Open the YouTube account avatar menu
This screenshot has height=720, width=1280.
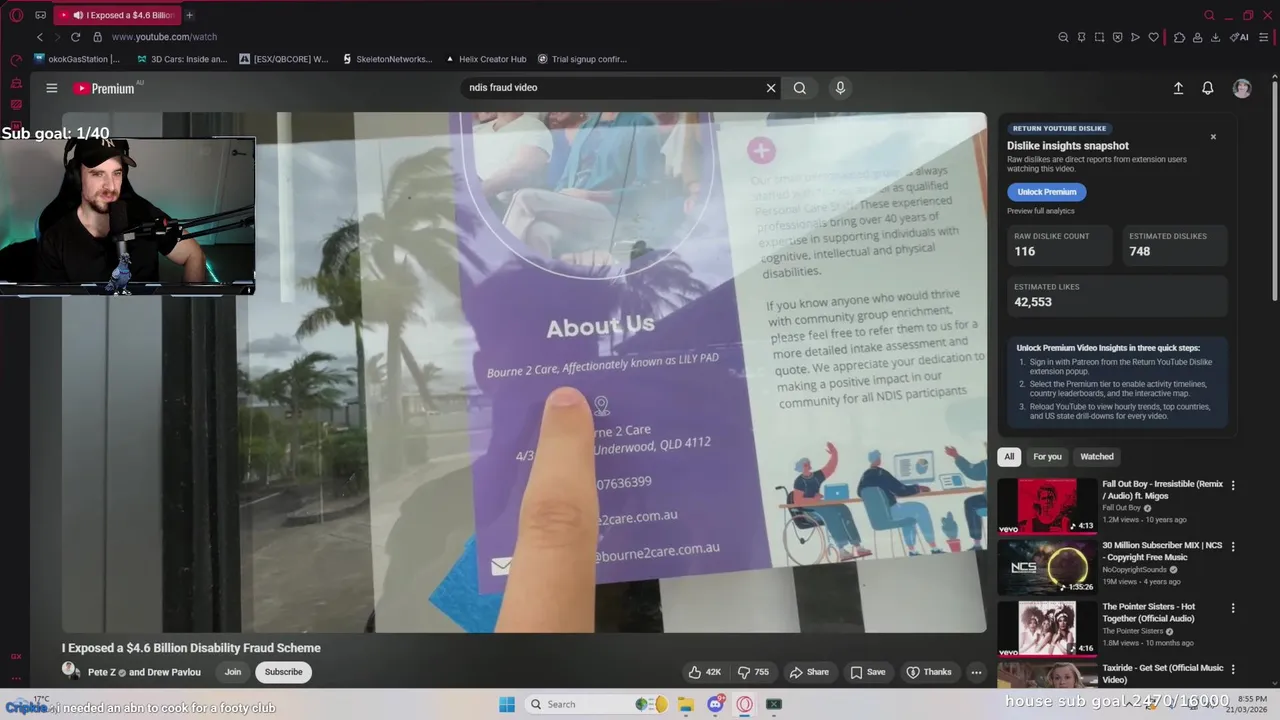tap(1242, 88)
